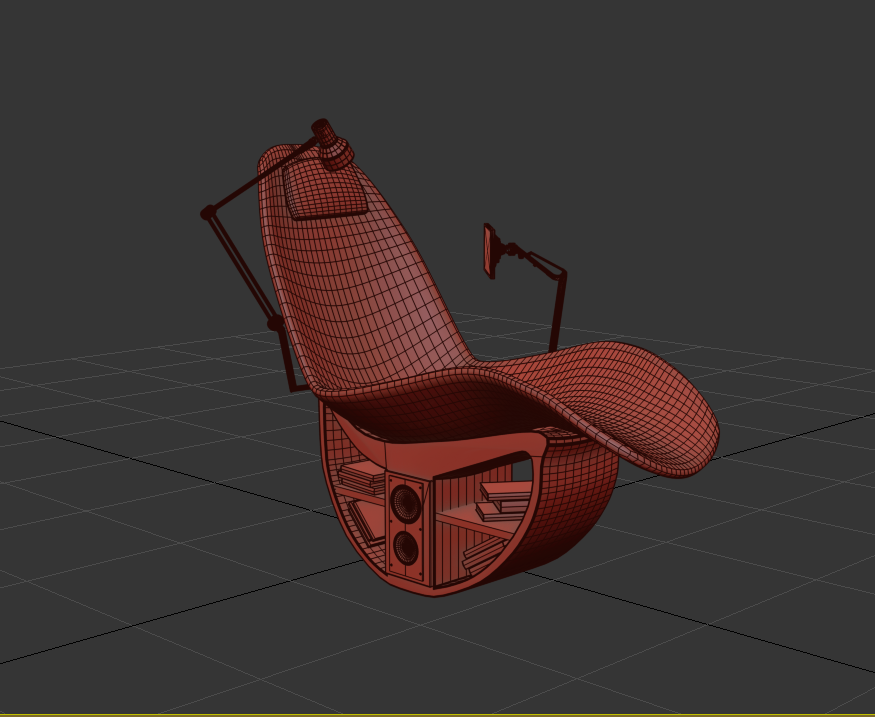This screenshot has height=717, width=875.
Task: Select the lower speaker cone
Action: (405, 546)
